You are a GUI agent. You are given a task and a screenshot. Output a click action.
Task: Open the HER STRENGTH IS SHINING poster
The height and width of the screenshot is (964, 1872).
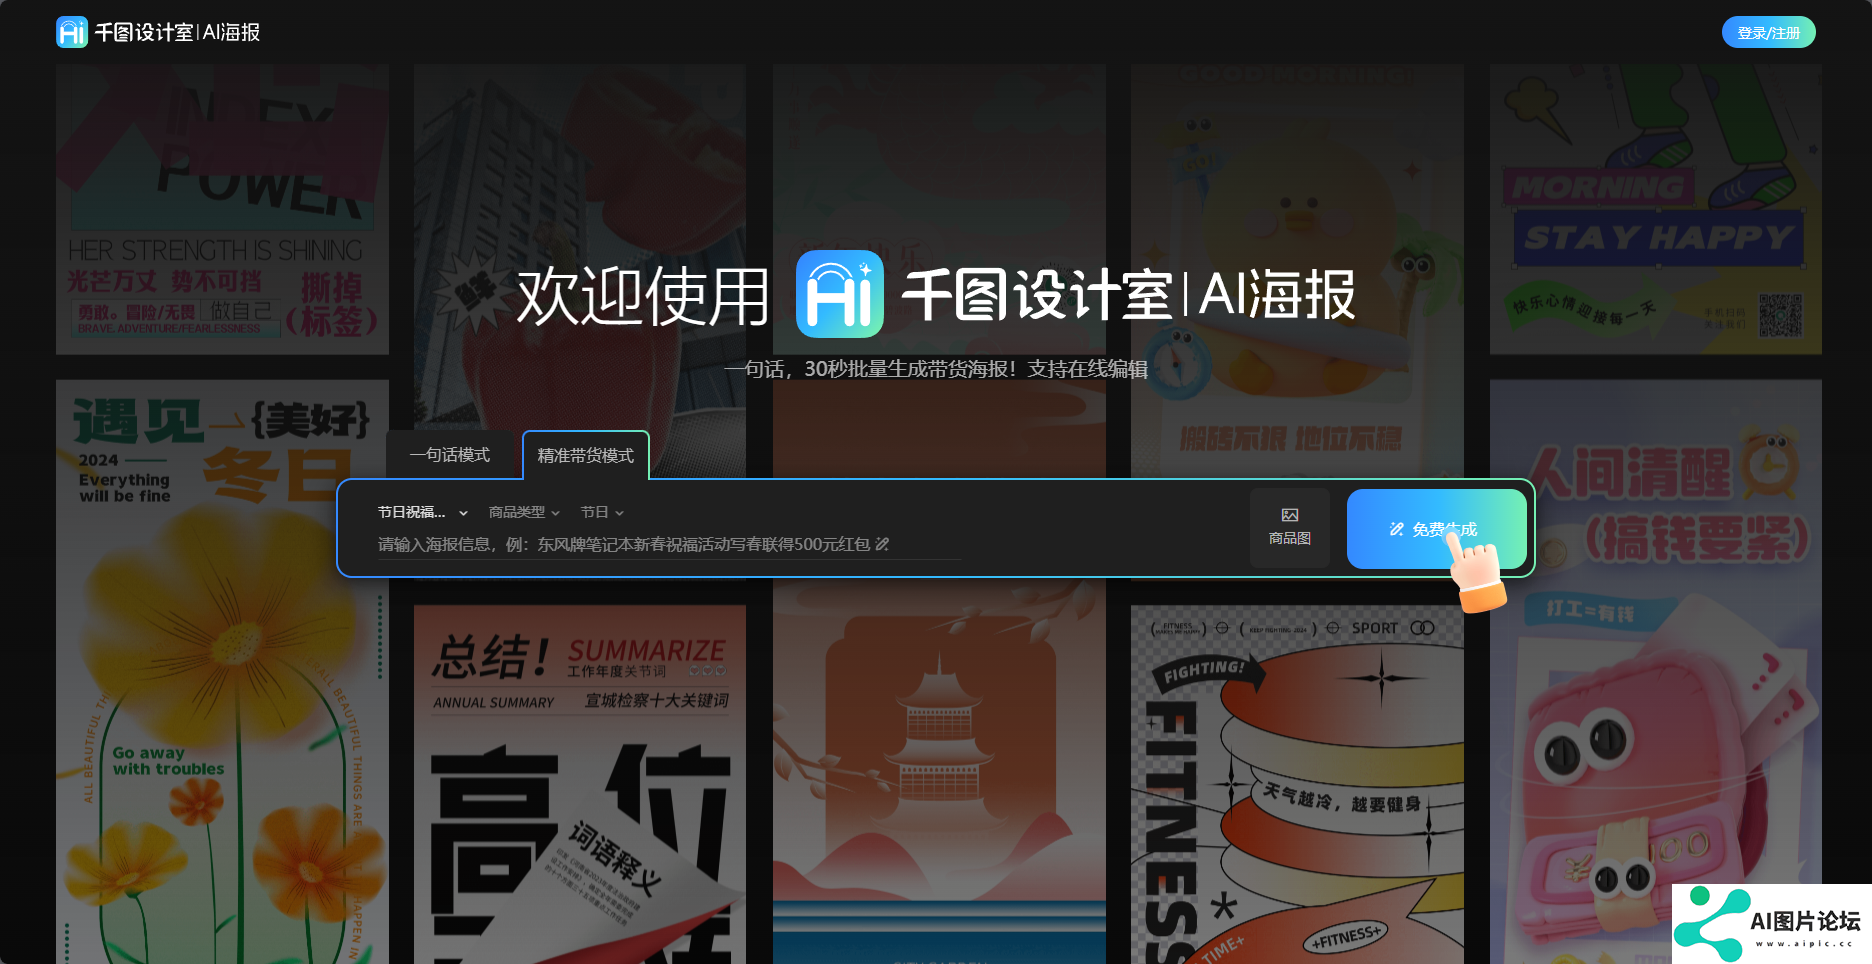pyautogui.click(x=222, y=209)
